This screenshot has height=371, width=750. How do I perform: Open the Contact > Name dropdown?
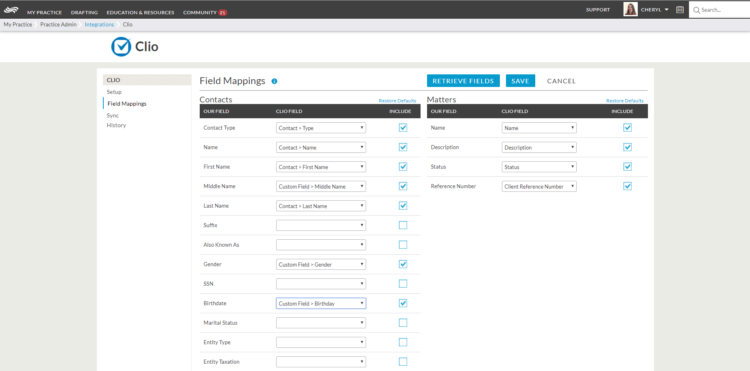pyautogui.click(x=321, y=148)
